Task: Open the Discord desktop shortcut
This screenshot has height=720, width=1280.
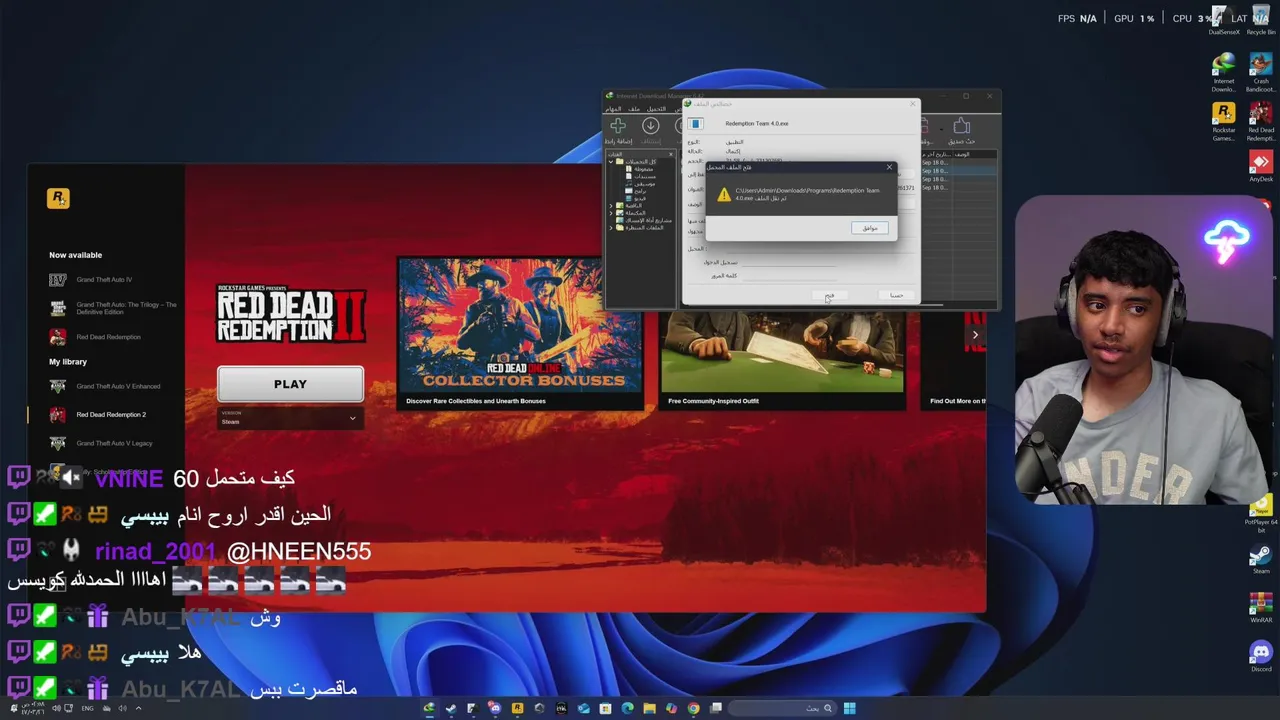Action: 1261,656
